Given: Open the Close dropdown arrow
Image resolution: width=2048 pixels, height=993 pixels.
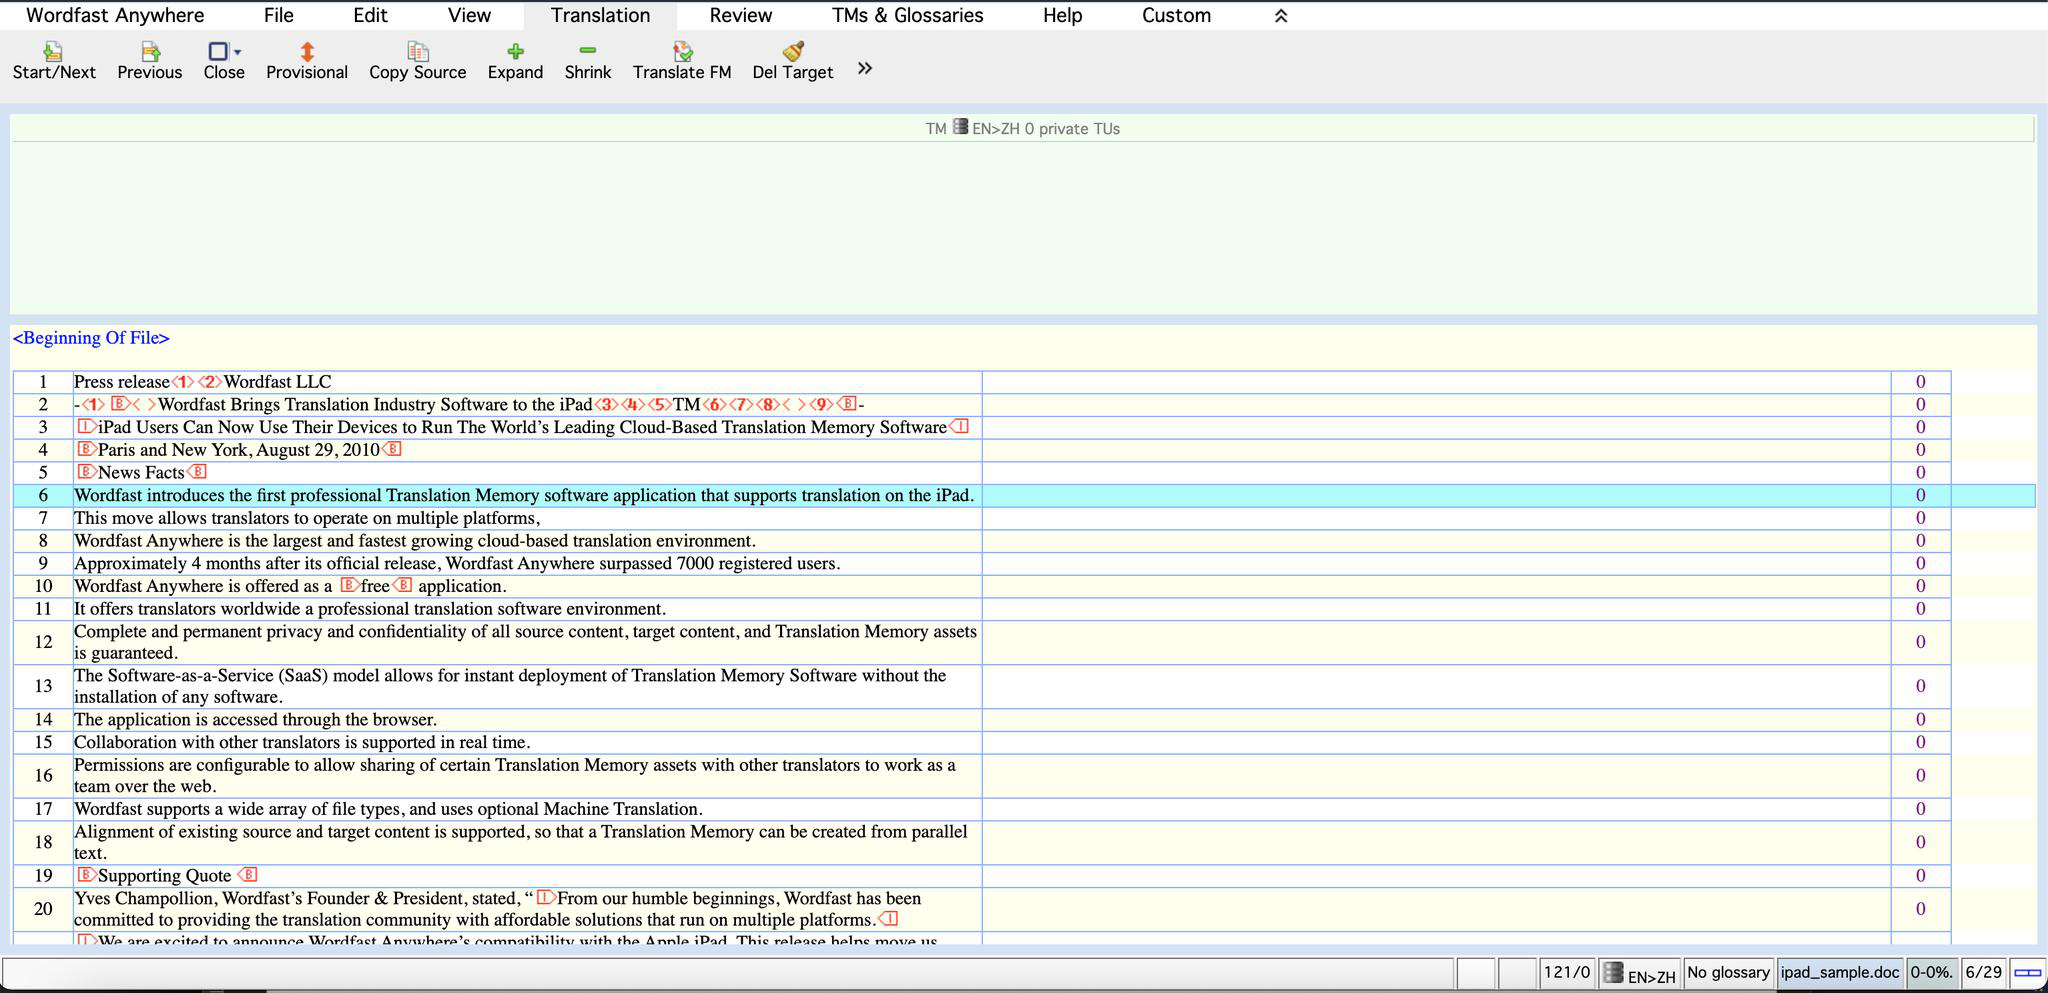Looking at the screenshot, I should [x=237, y=52].
